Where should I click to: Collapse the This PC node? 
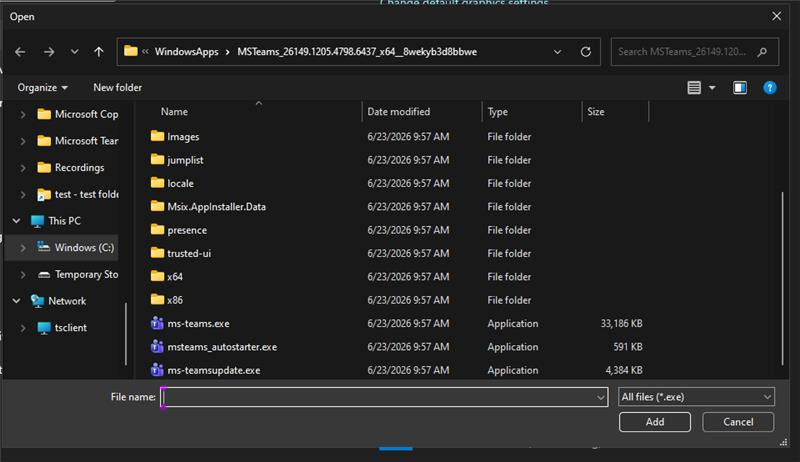[x=16, y=221]
